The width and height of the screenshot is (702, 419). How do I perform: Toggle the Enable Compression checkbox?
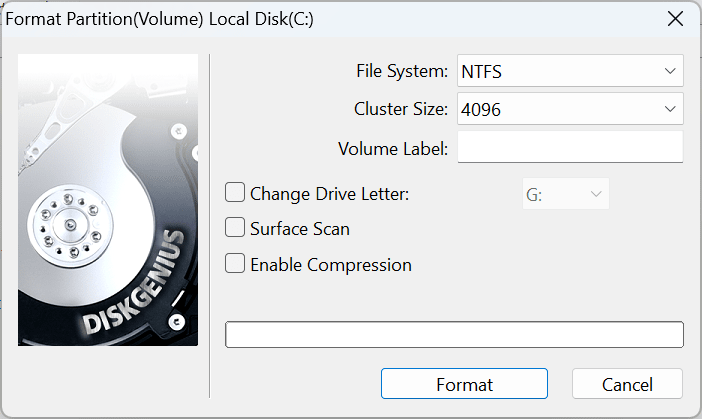236,265
